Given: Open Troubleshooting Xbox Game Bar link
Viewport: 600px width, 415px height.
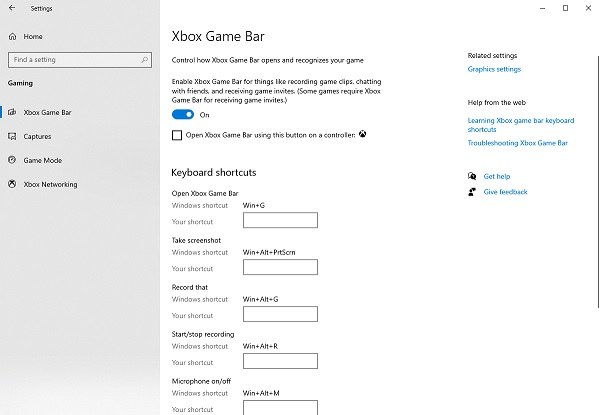Looking at the screenshot, I should [x=517, y=143].
